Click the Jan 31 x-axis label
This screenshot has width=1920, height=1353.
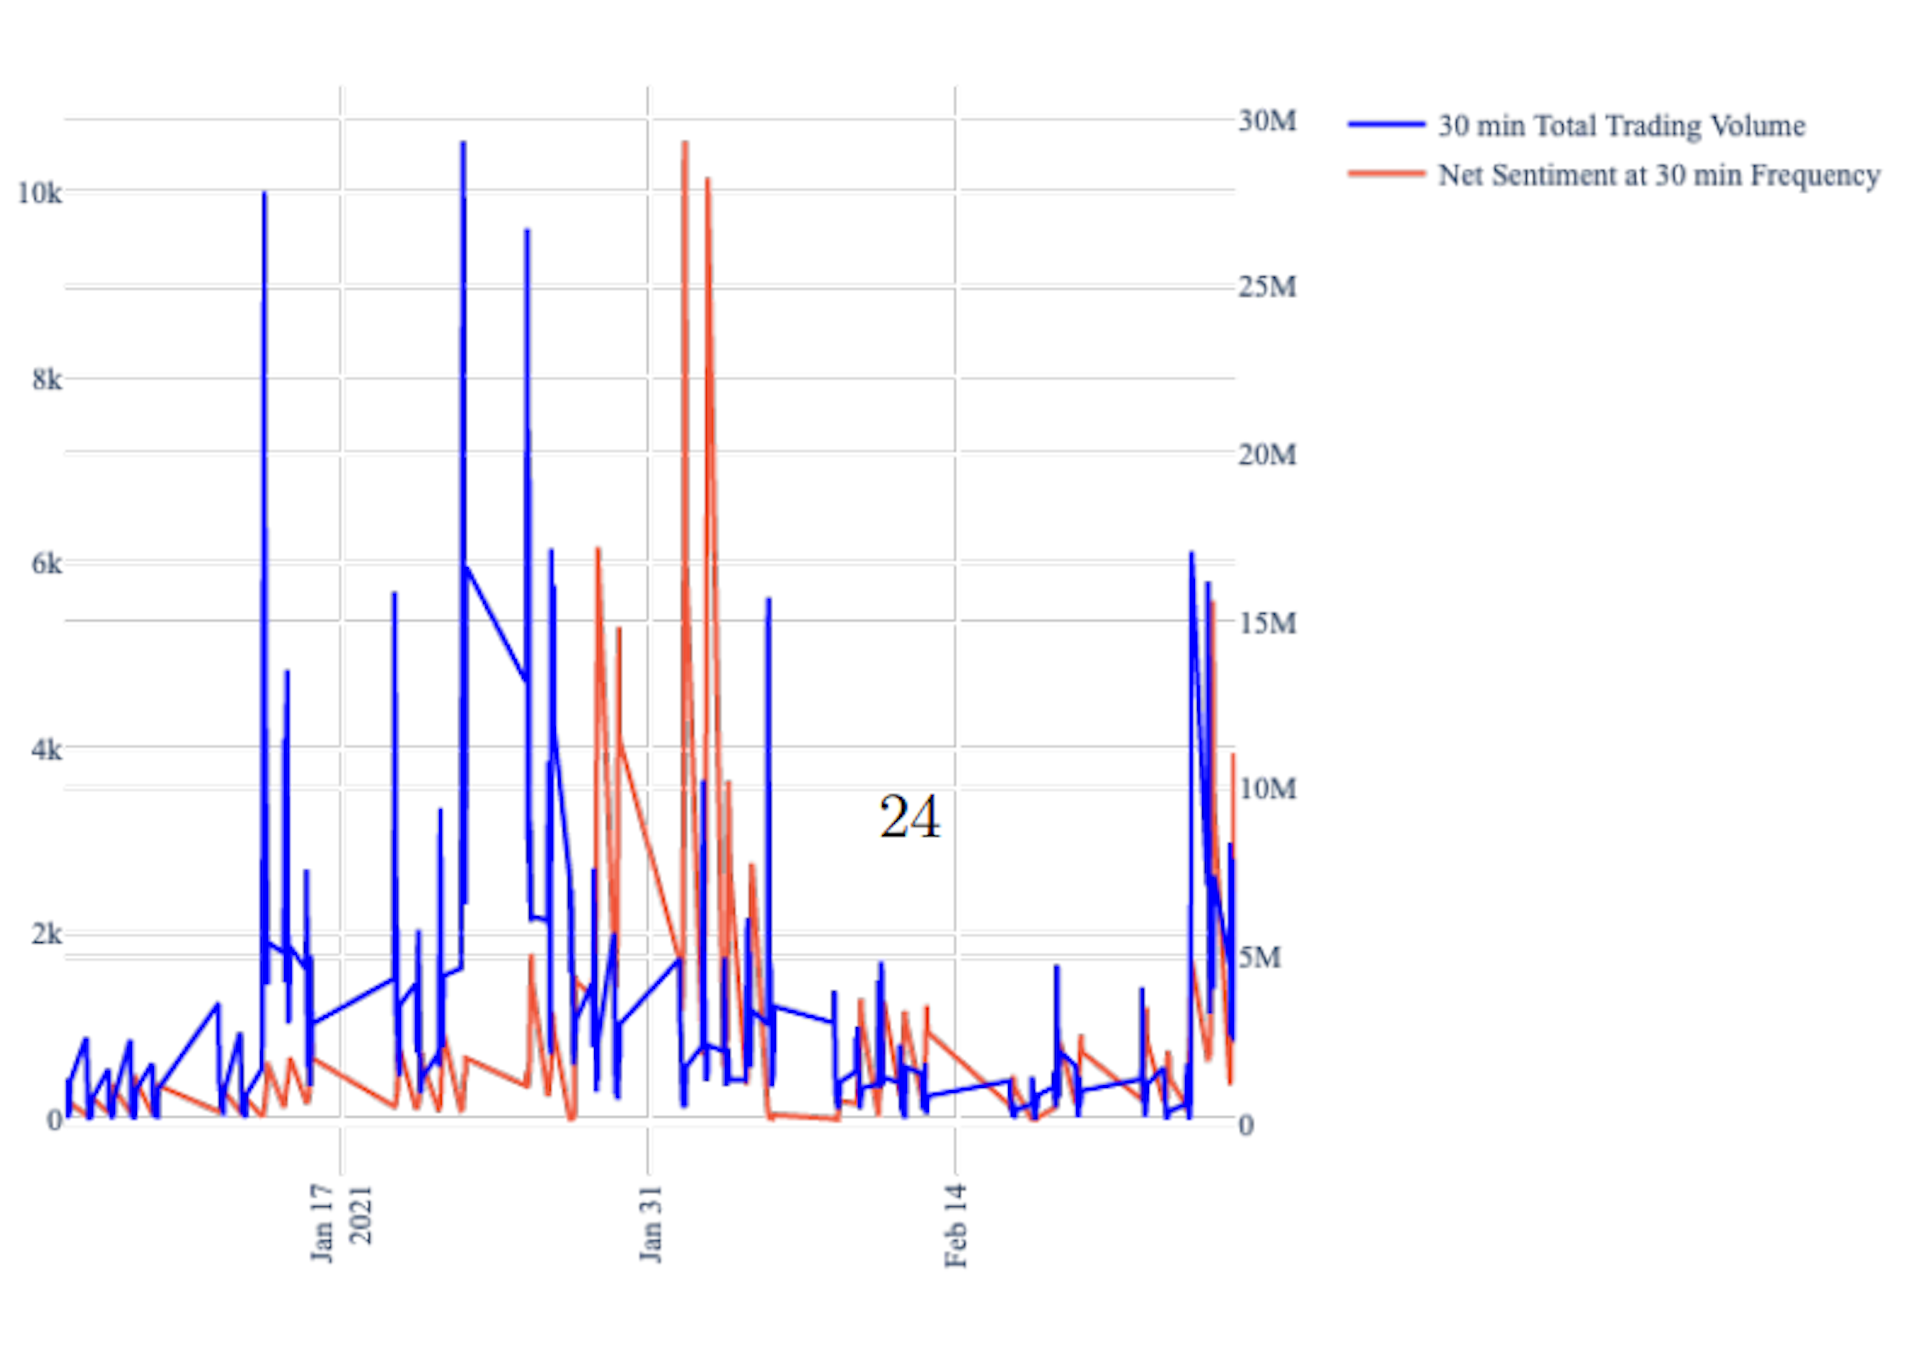[650, 1224]
